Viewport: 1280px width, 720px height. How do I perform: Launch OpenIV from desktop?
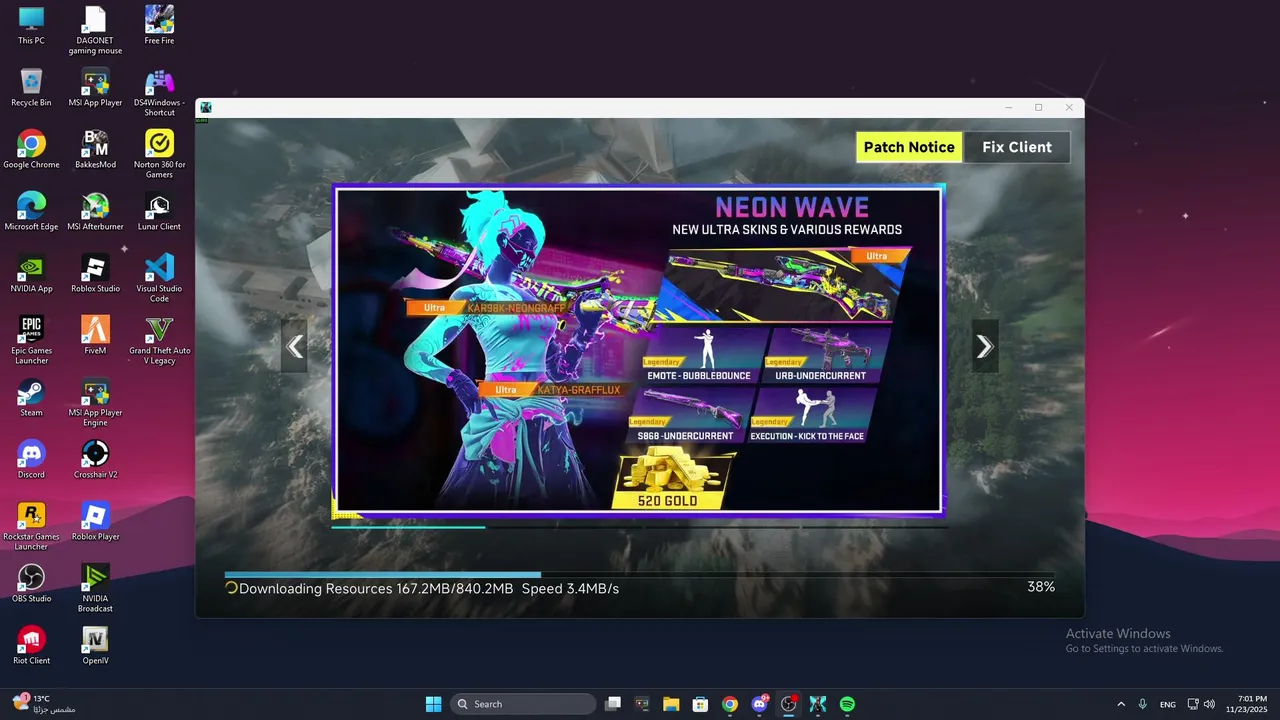(95, 646)
